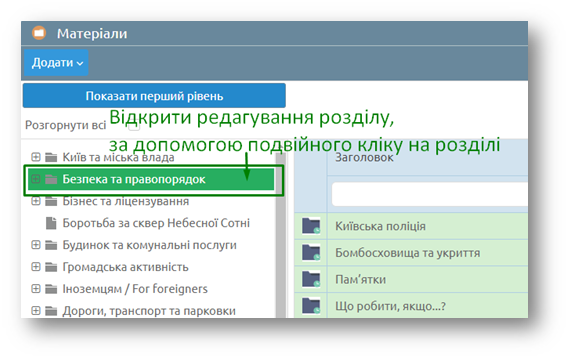Click the Матеріали panel title

click(x=92, y=33)
